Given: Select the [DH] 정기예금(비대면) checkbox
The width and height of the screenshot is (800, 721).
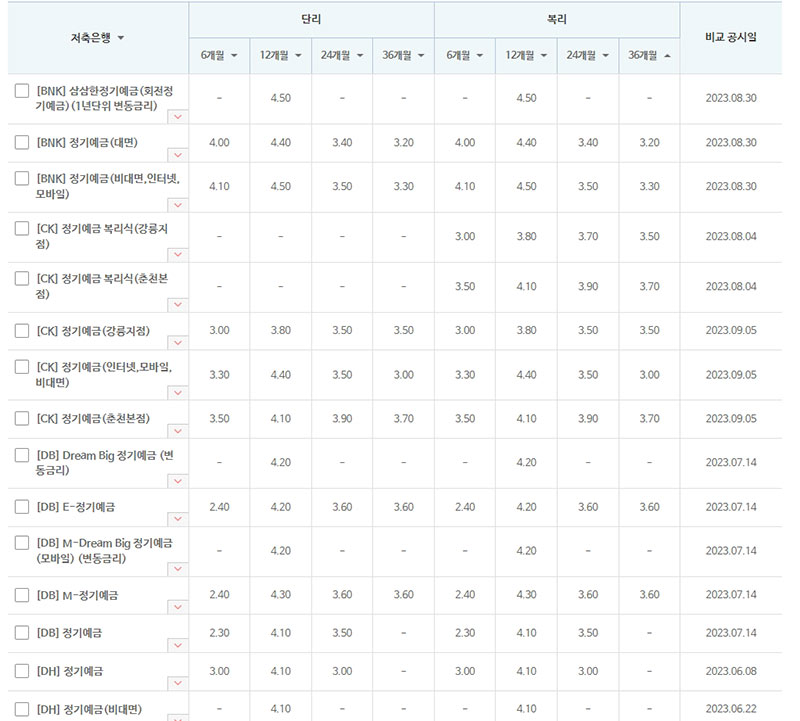Looking at the screenshot, I should click(22, 709).
